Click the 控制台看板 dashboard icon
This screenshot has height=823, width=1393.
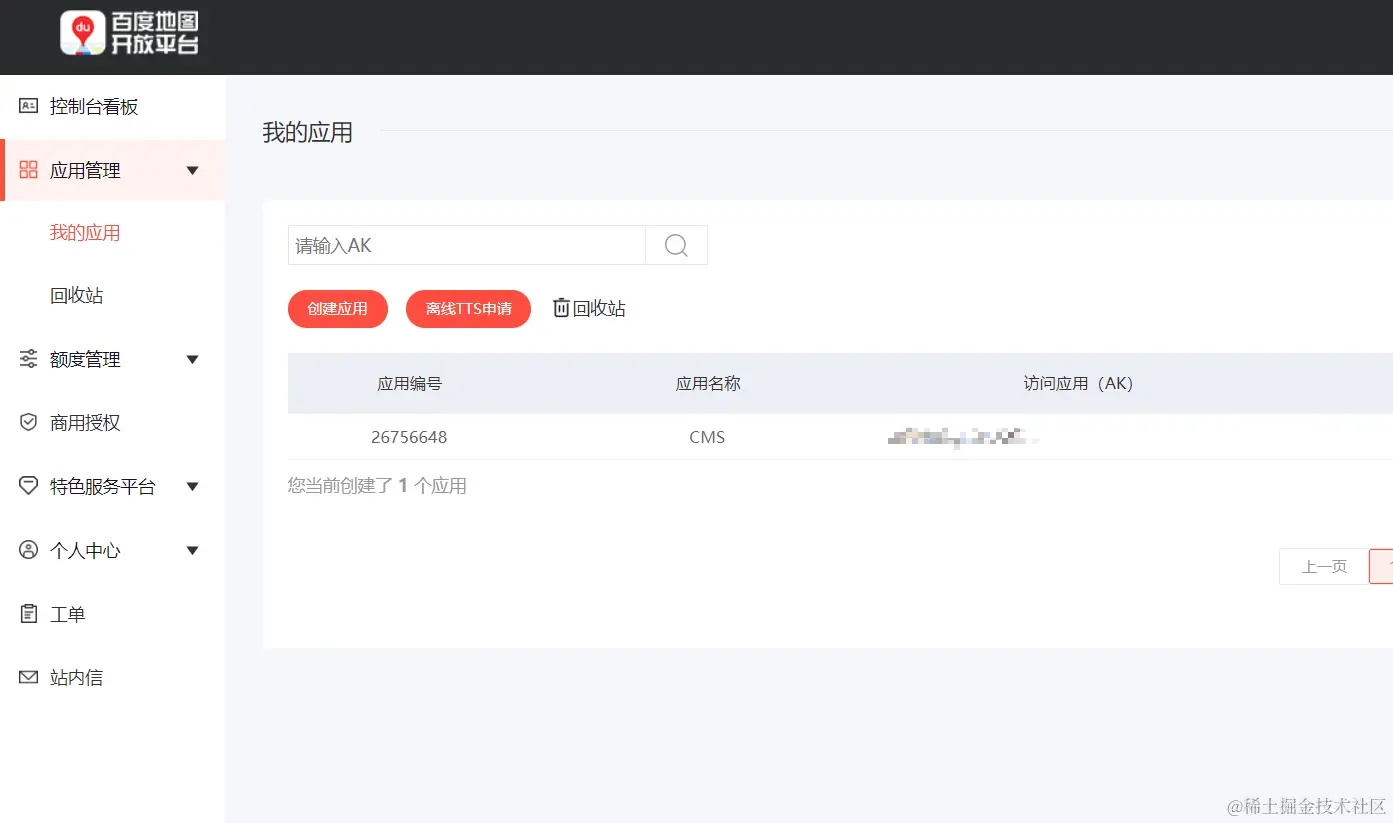pyautogui.click(x=28, y=106)
